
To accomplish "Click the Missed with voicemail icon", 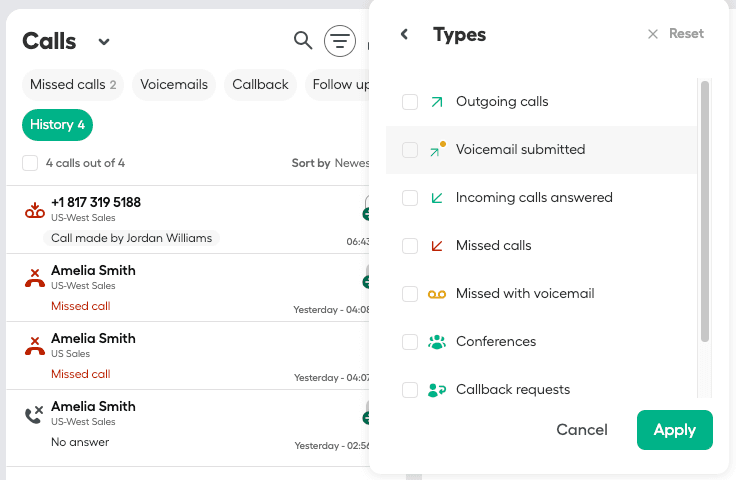I will click(x=436, y=294).
